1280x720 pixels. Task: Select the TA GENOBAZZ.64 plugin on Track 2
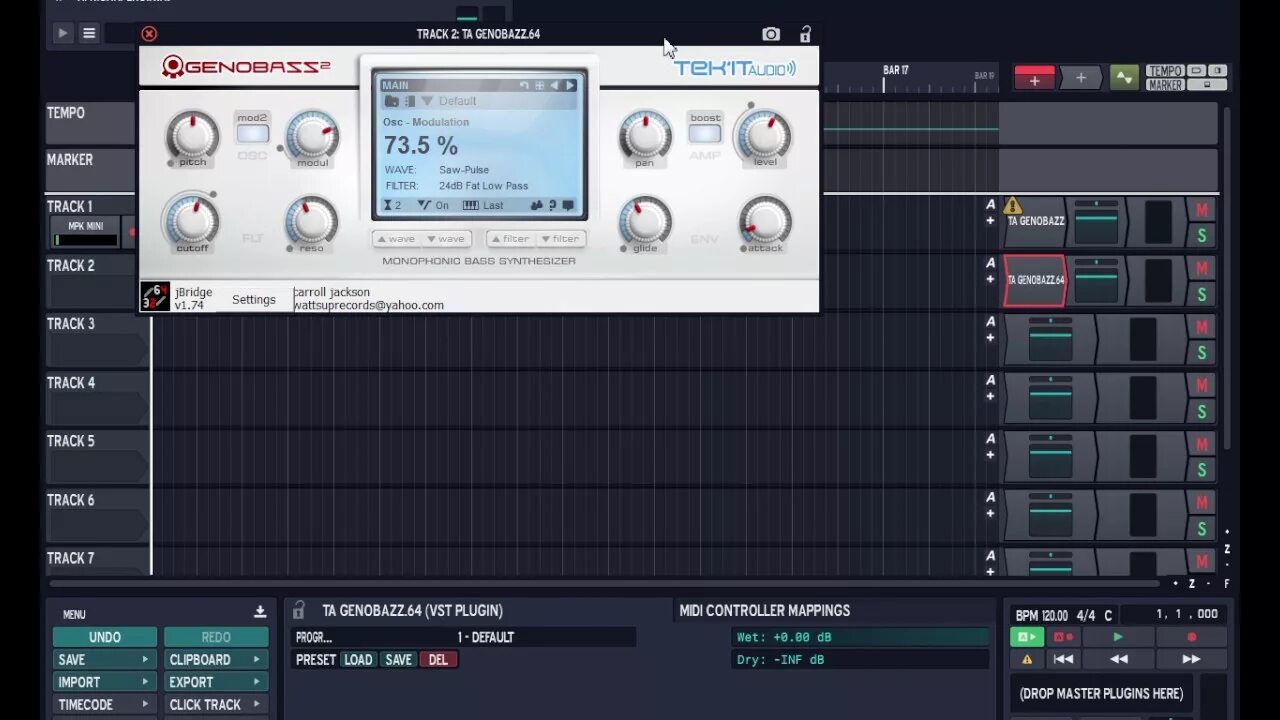click(x=1035, y=280)
